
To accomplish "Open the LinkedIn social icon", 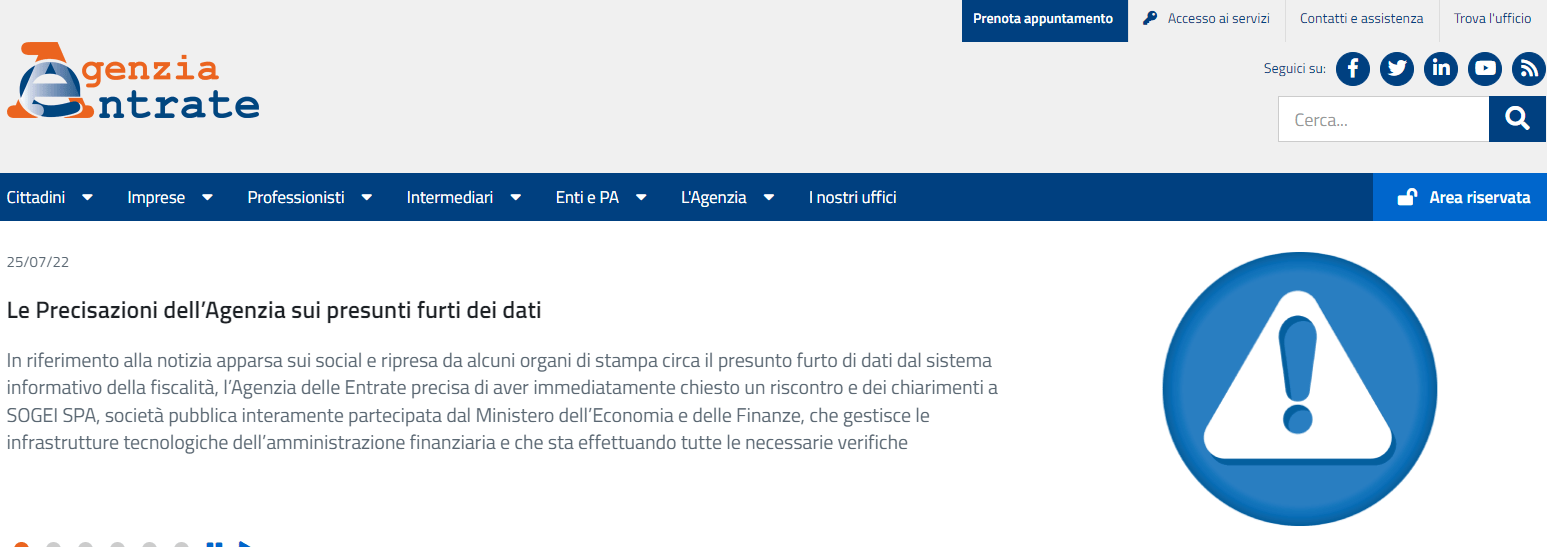I will 1441,68.
